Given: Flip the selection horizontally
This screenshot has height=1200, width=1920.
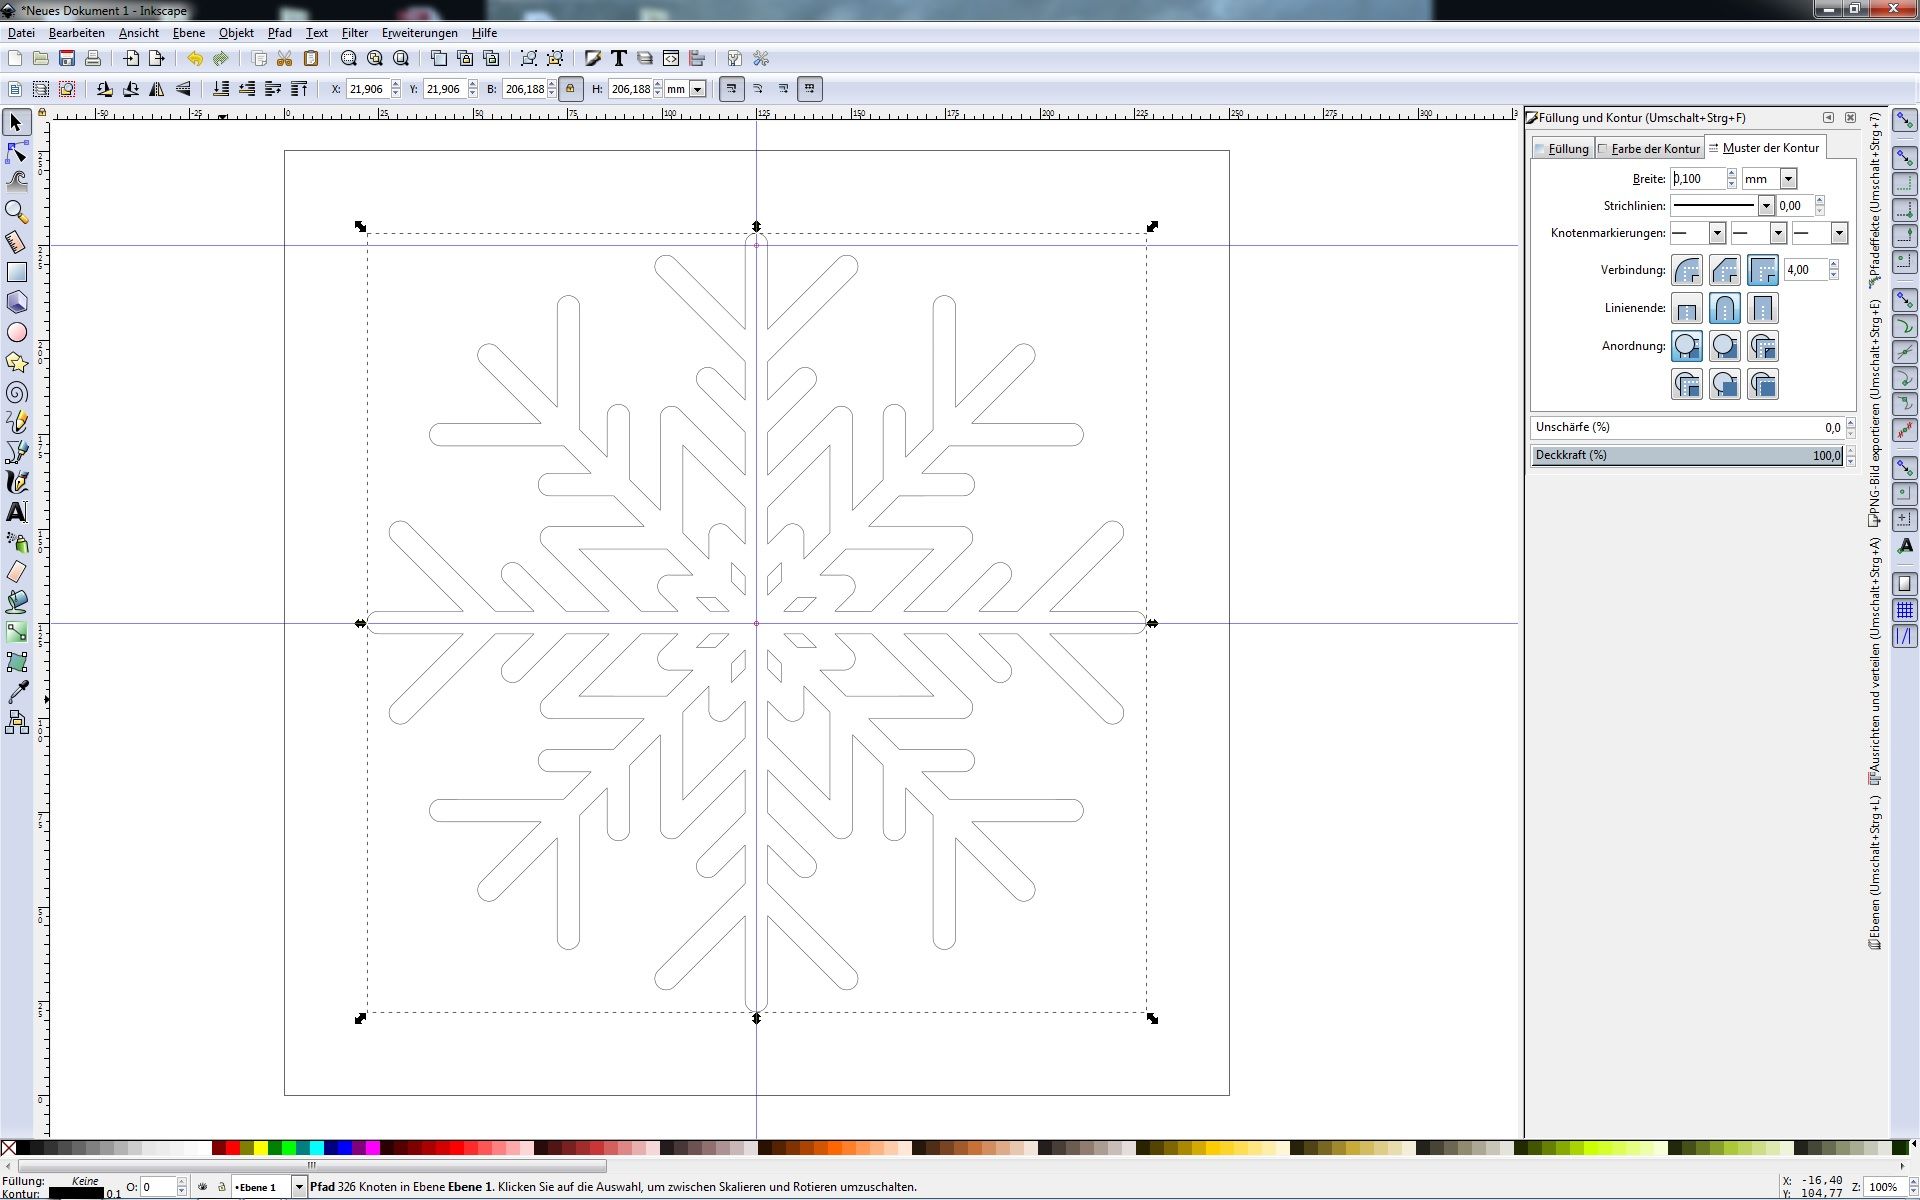Looking at the screenshot, I should [157, 89].
